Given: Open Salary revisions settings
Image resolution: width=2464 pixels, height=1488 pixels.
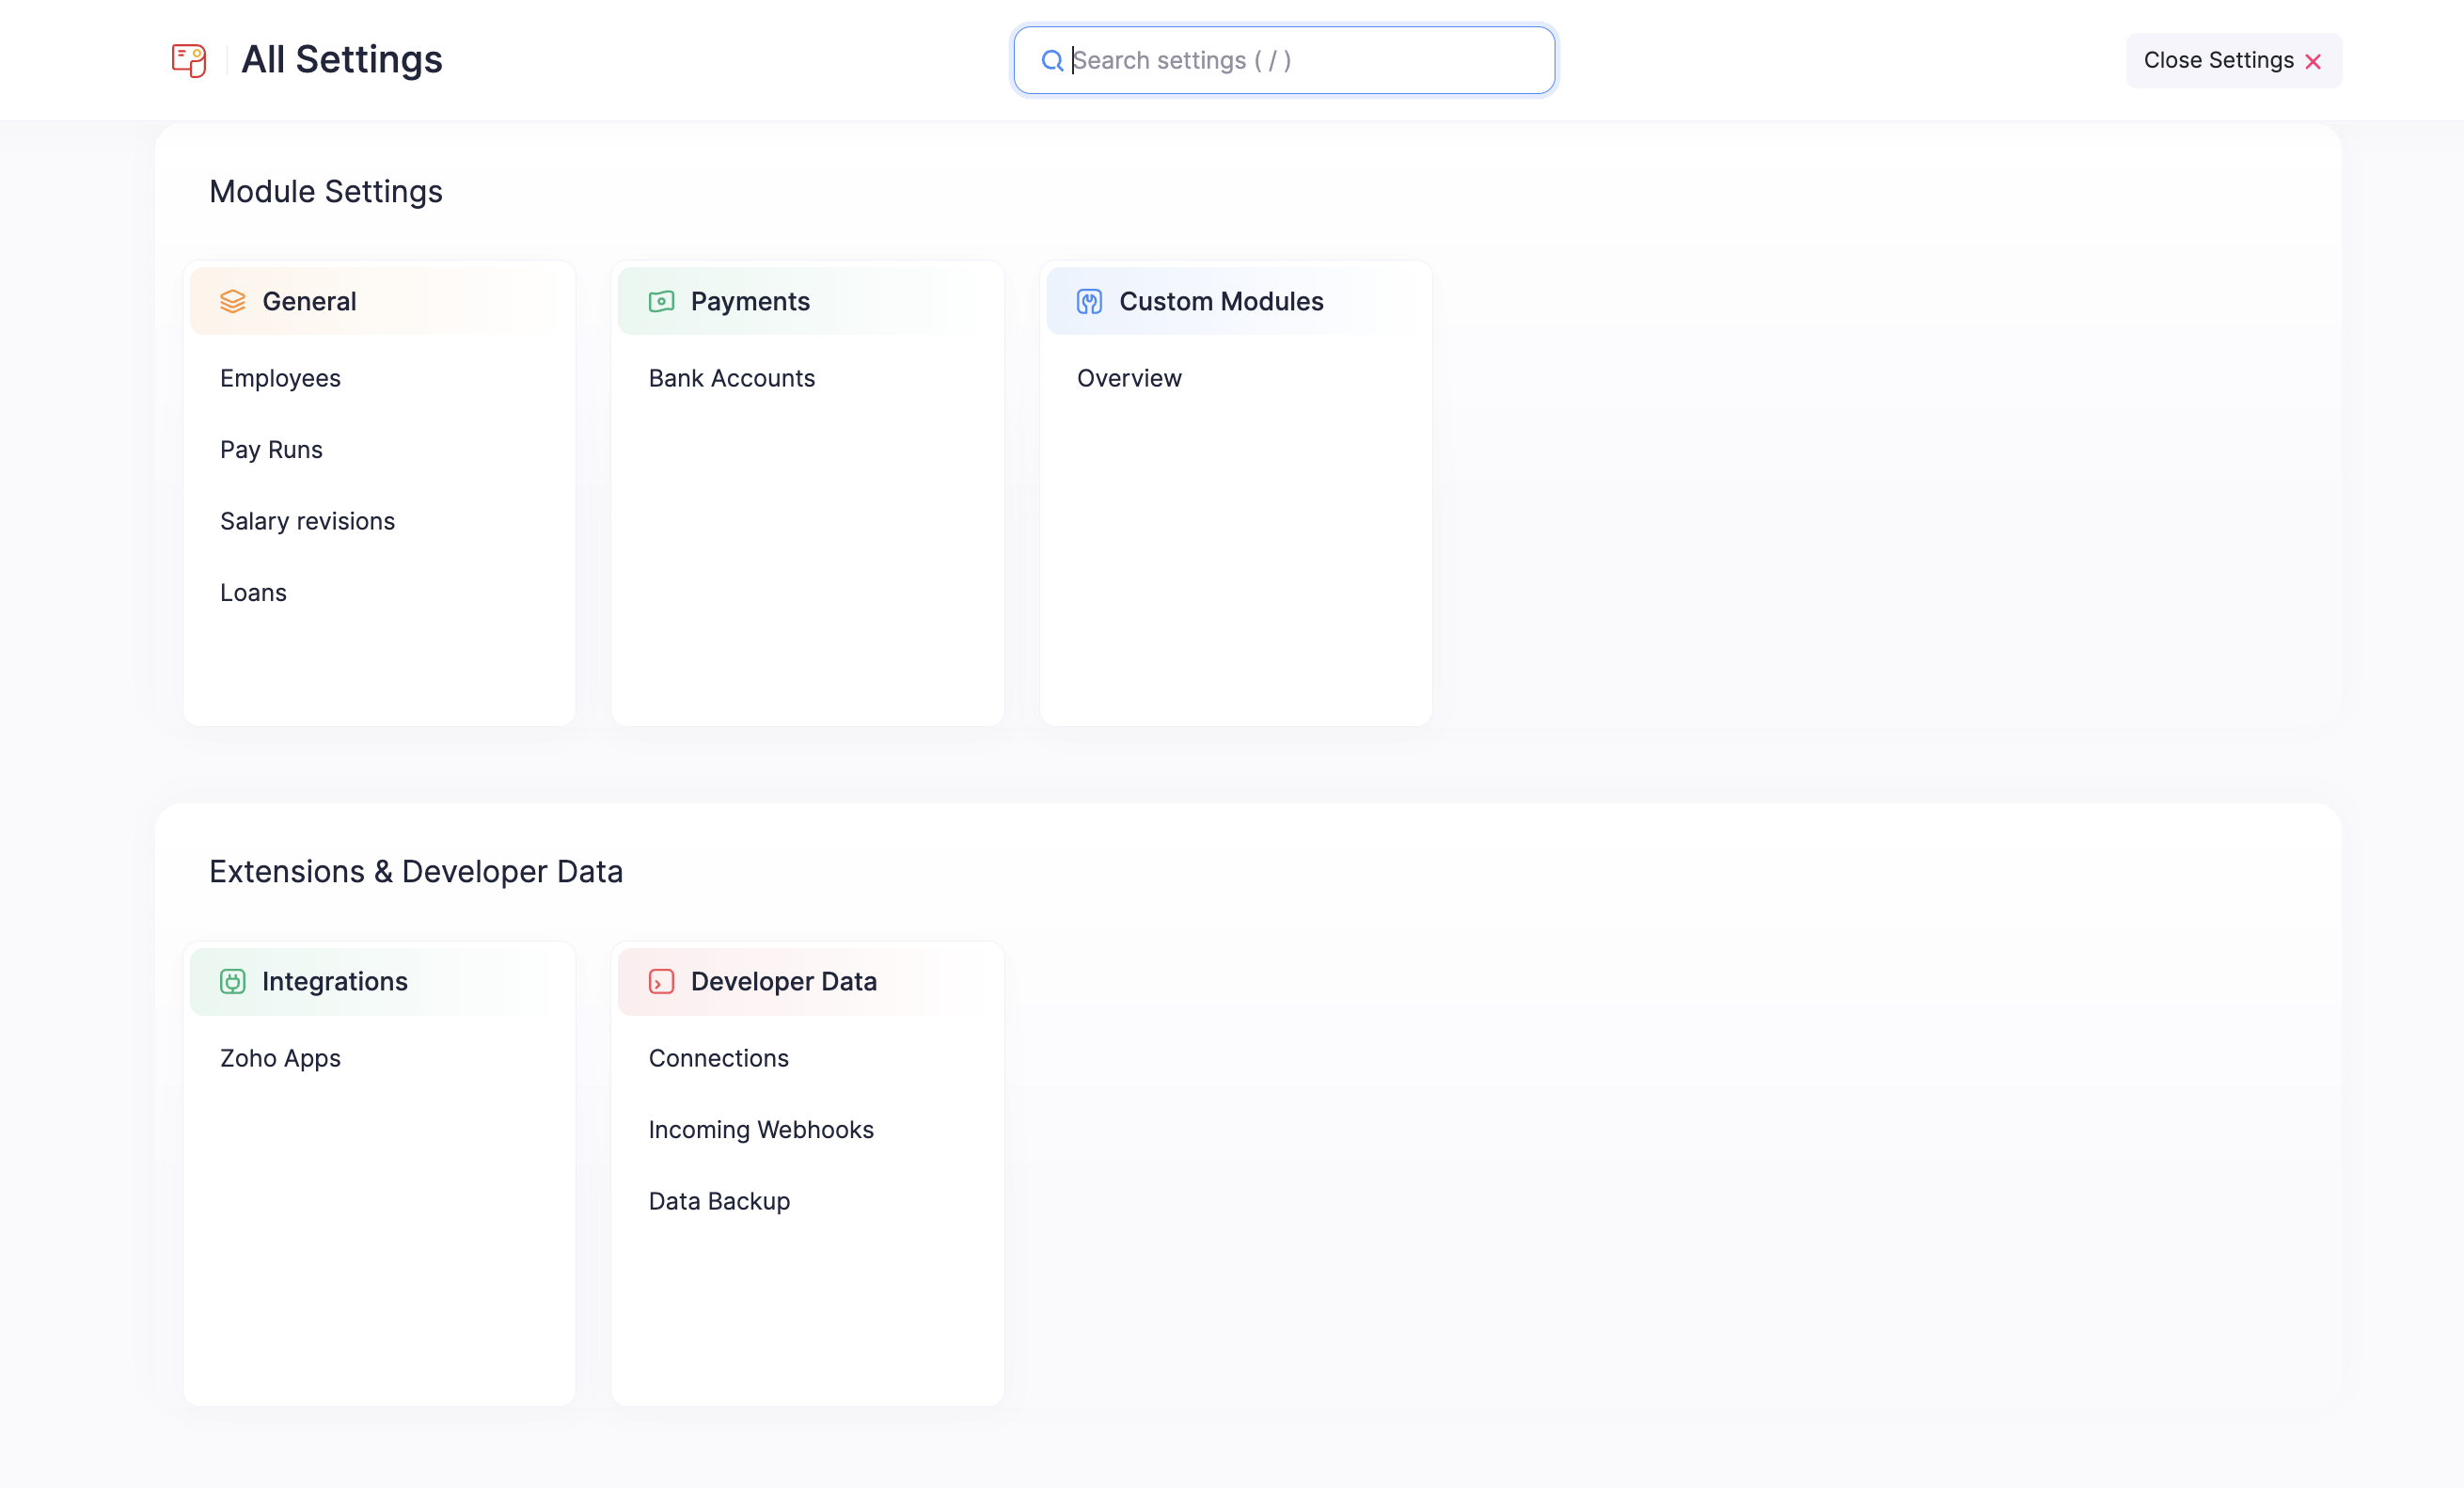Looking at the screenshot, I should 307,521.
